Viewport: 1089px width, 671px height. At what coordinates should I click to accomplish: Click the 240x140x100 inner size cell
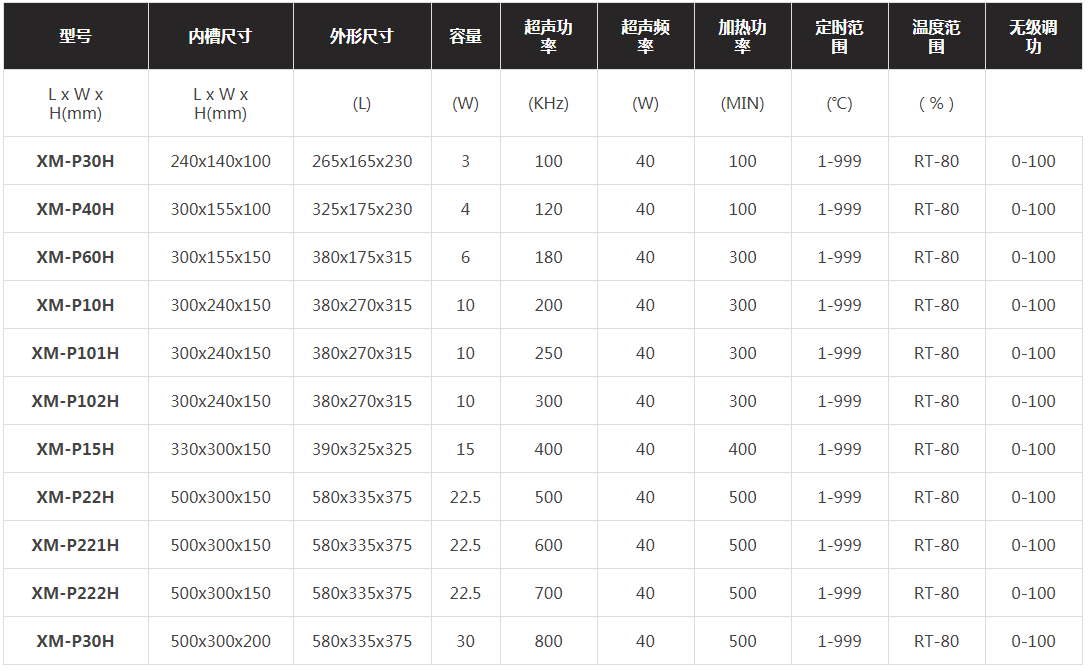221,161
